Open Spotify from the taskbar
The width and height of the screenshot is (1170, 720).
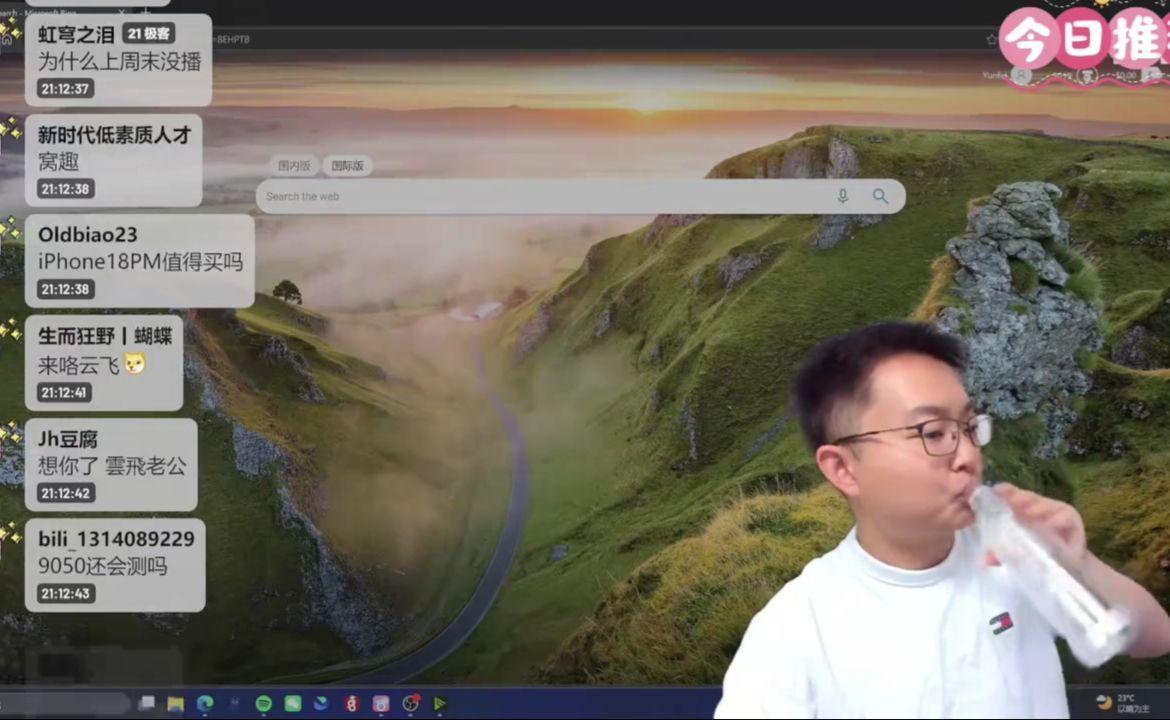click(x=263, y=704)
